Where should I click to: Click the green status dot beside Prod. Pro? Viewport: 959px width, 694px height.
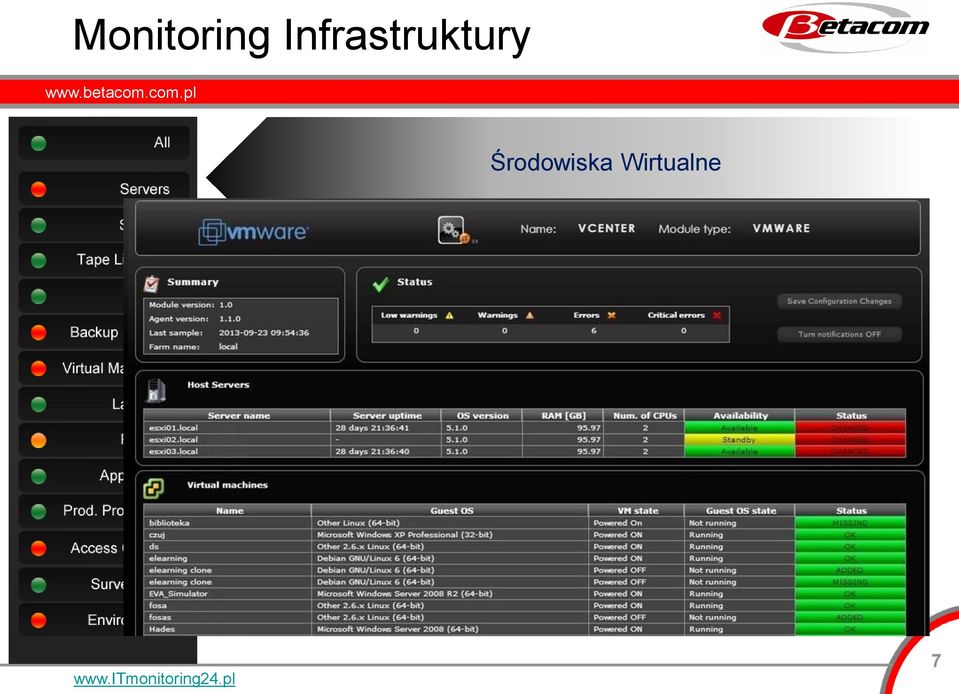pos(39,511)
